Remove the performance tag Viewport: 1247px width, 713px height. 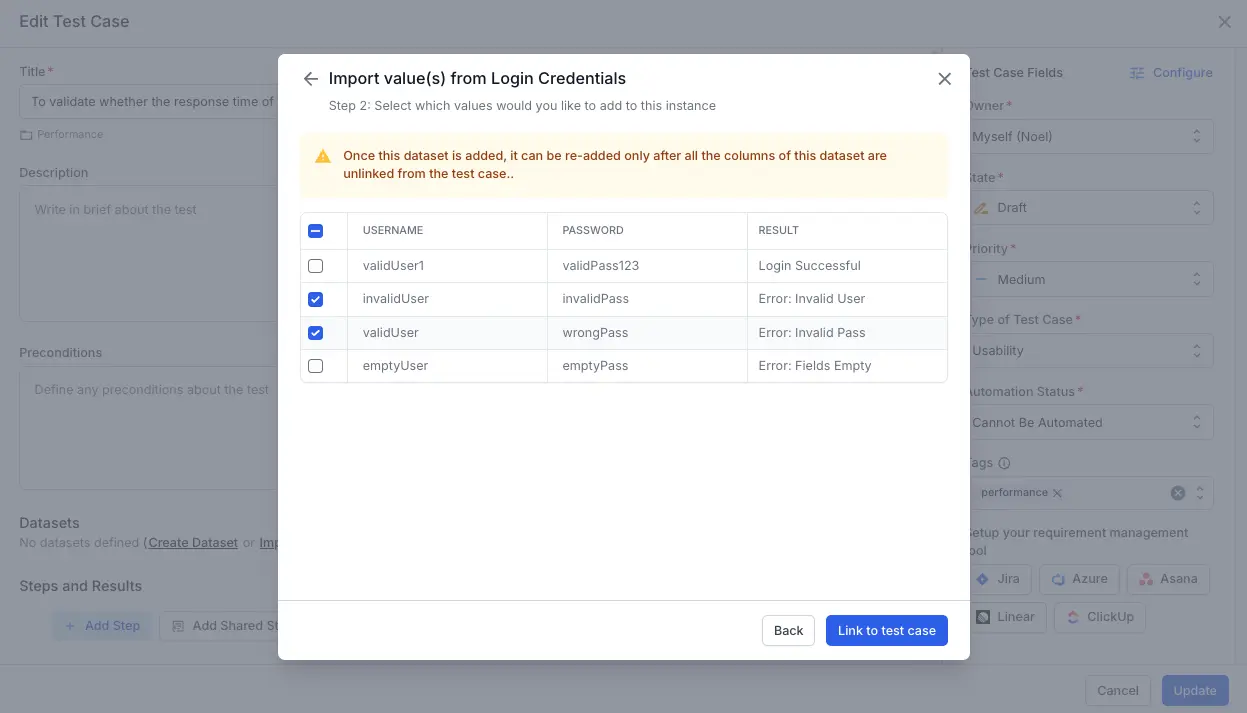coord(1057,493)
